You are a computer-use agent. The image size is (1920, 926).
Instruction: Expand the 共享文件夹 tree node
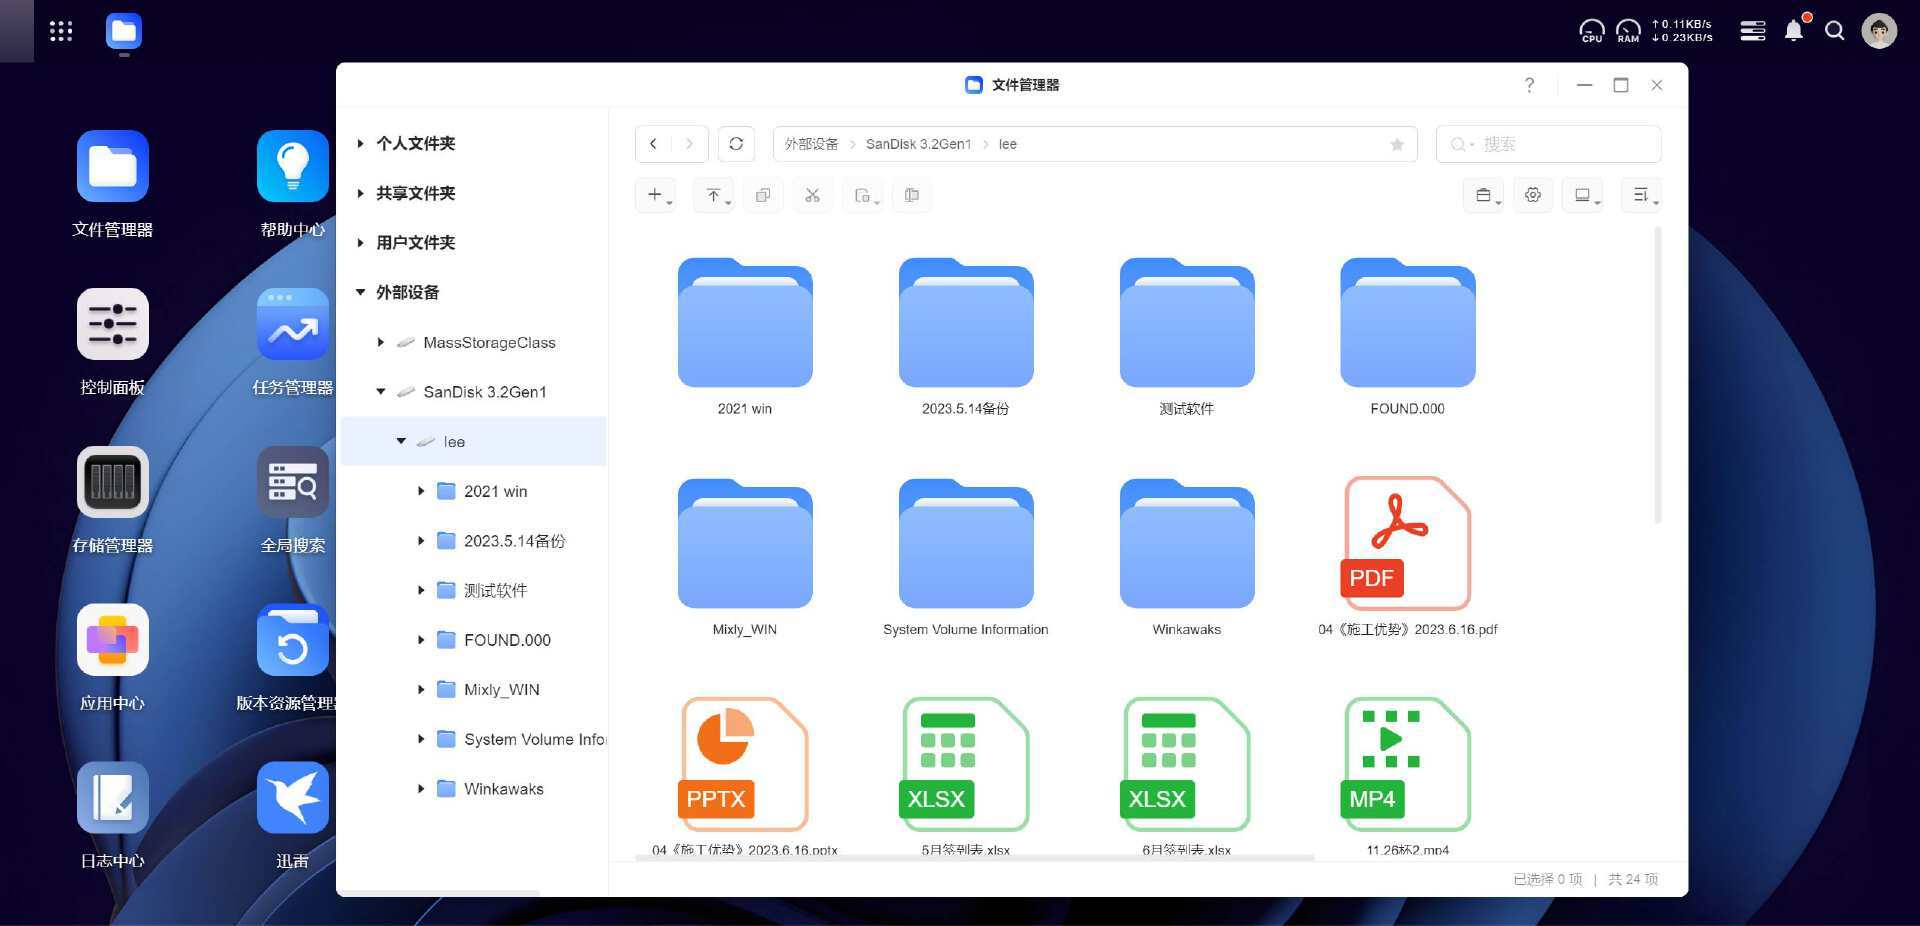(361, 193)
